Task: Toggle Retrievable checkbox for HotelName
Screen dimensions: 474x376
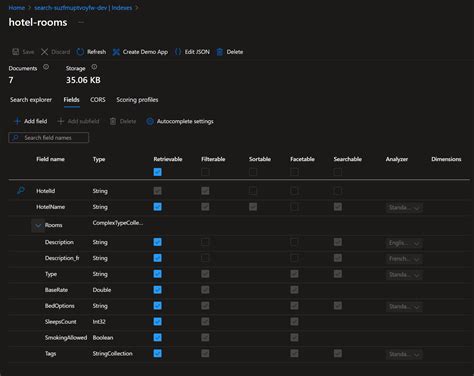Action: 158,207
